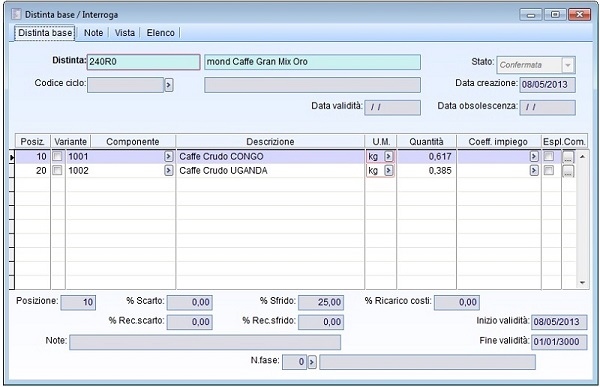Click the Codice ciclo input field
600x387 pixels.
[x=126, y=85]
